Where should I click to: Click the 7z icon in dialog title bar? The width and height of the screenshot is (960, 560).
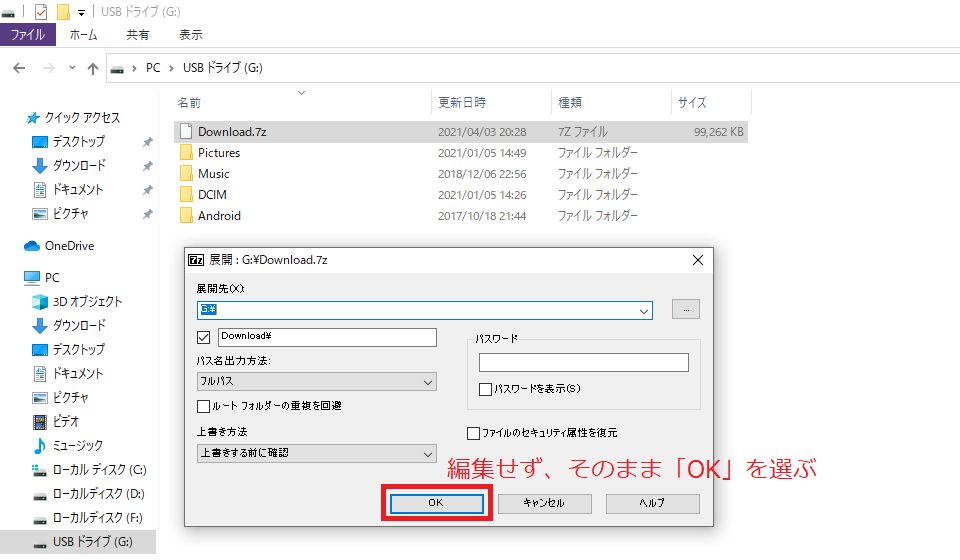pos(196,260)
